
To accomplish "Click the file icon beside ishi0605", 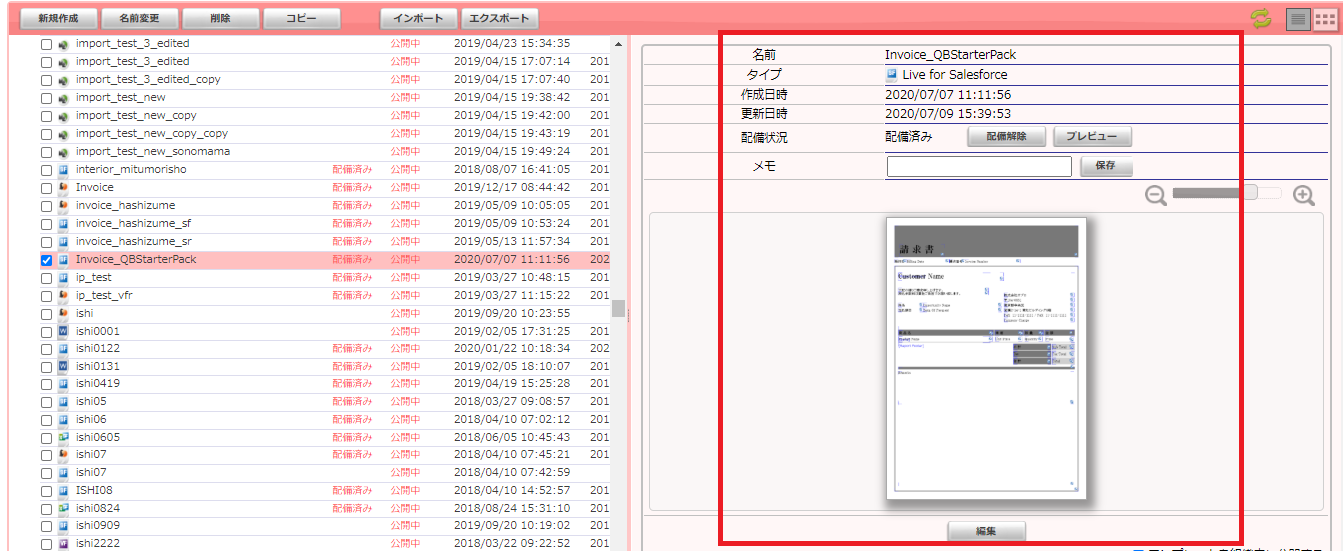I will point(62,437).
